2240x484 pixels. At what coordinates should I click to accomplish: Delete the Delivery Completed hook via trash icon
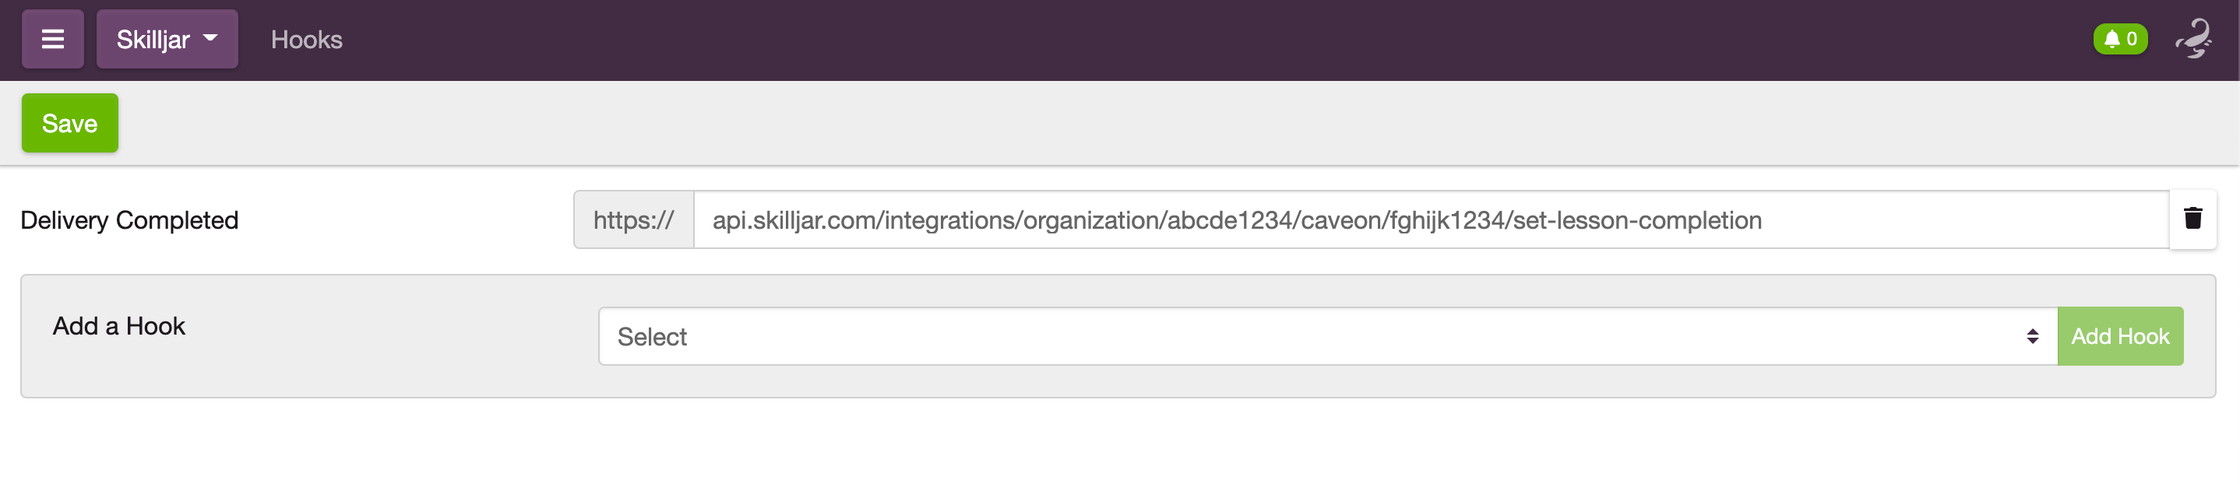click(x=2193, y=219)
